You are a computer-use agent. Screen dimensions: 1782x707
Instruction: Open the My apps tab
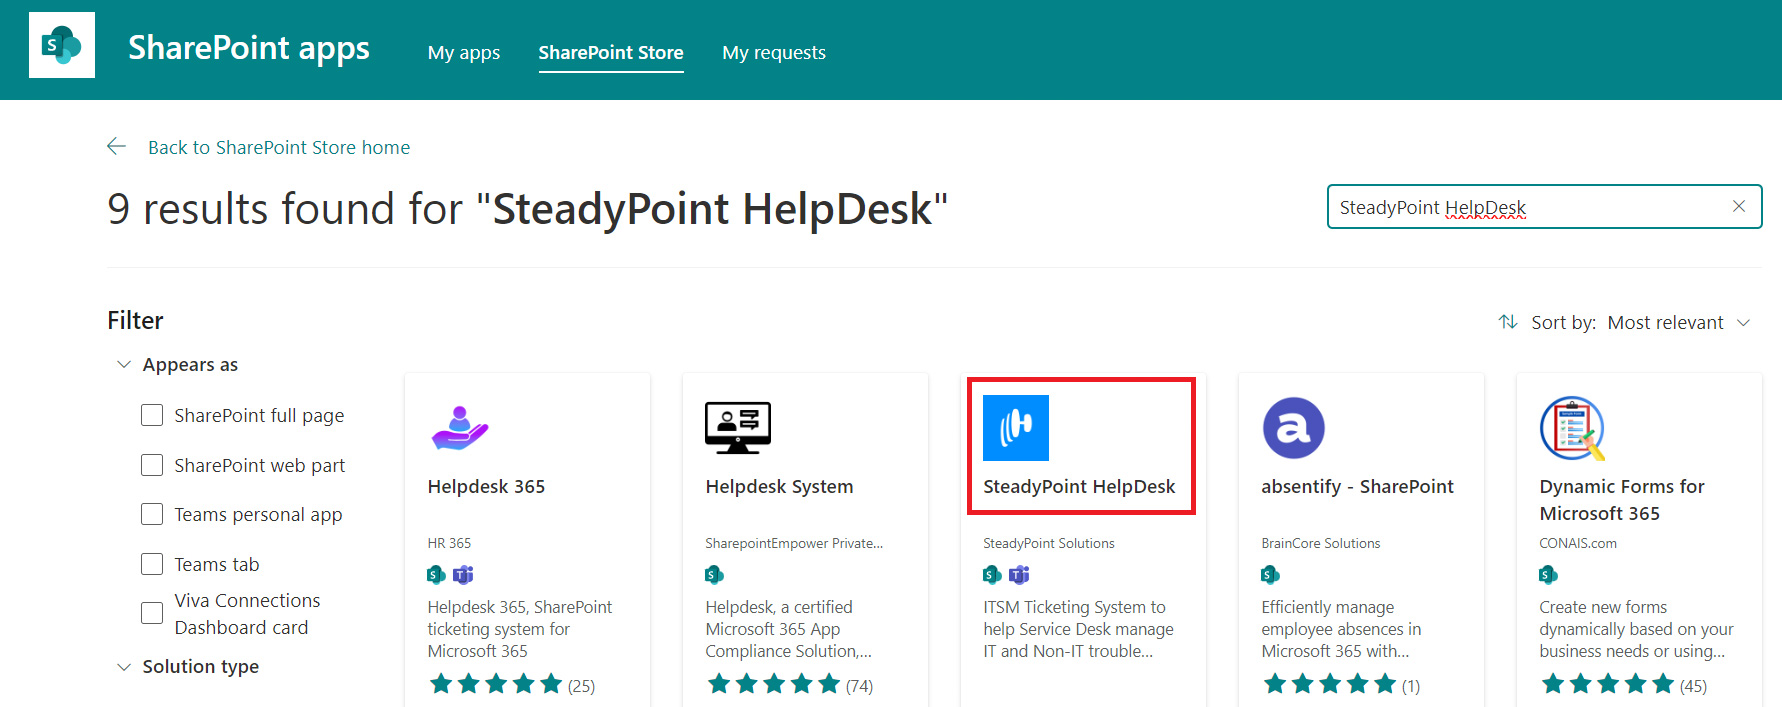tap(464, 52)
